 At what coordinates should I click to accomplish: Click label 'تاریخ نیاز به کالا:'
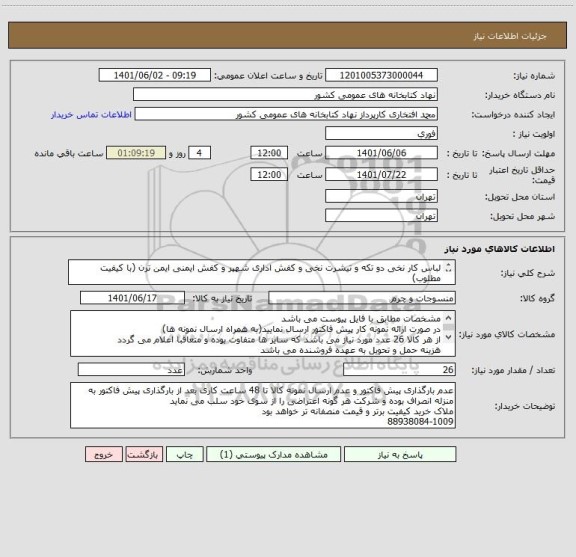tap(222, 298)
